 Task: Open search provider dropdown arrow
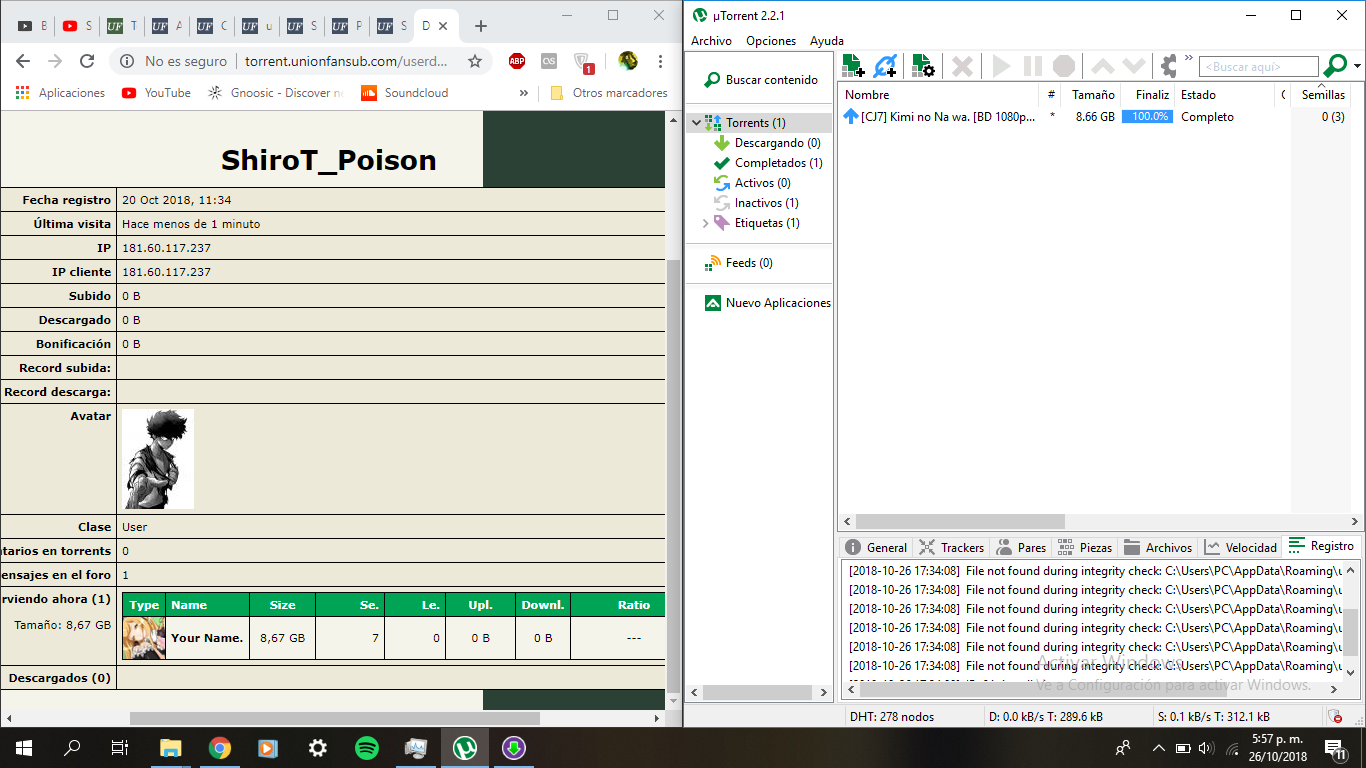coord(1357,67)
